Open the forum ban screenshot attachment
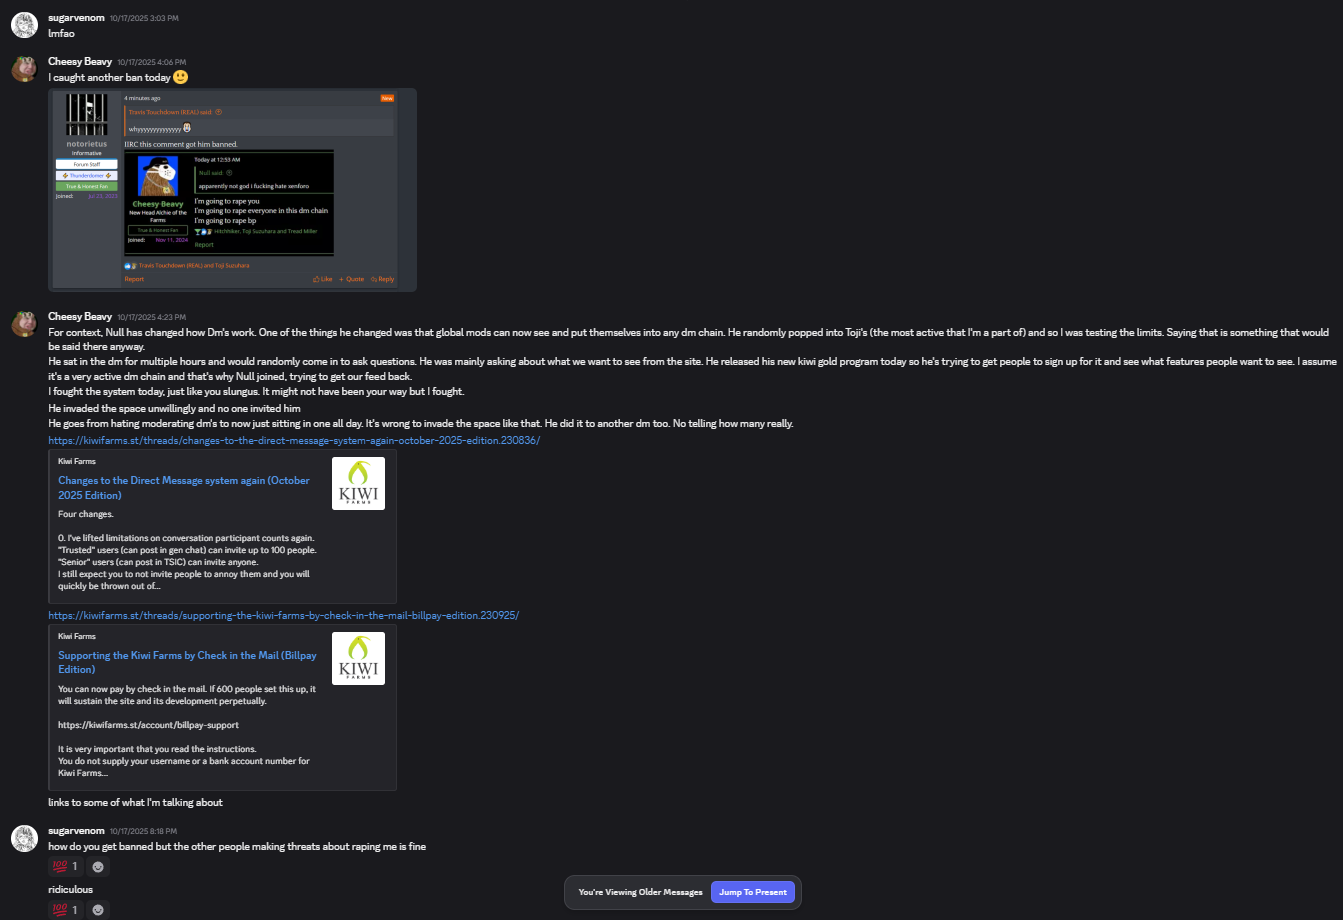The image size is (1343, 920). coord(232,190)
